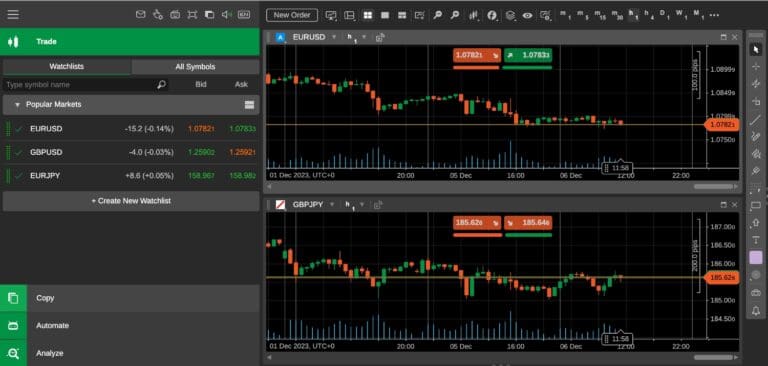Click the price alert bell icon
This screenshot has height=366, width=768.
(x=756, y=311)
